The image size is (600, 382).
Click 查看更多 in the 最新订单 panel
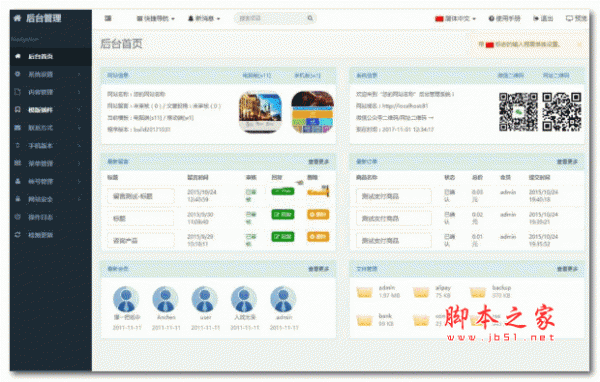[567, 162]
